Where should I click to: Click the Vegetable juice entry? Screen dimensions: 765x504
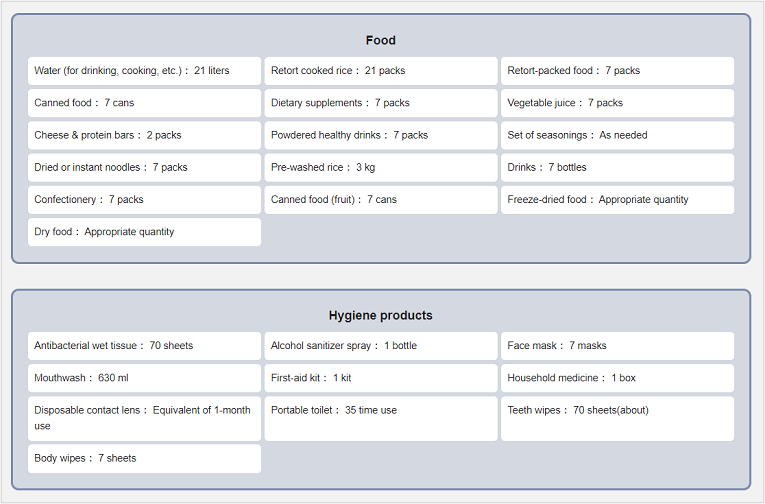click(617, 103)
